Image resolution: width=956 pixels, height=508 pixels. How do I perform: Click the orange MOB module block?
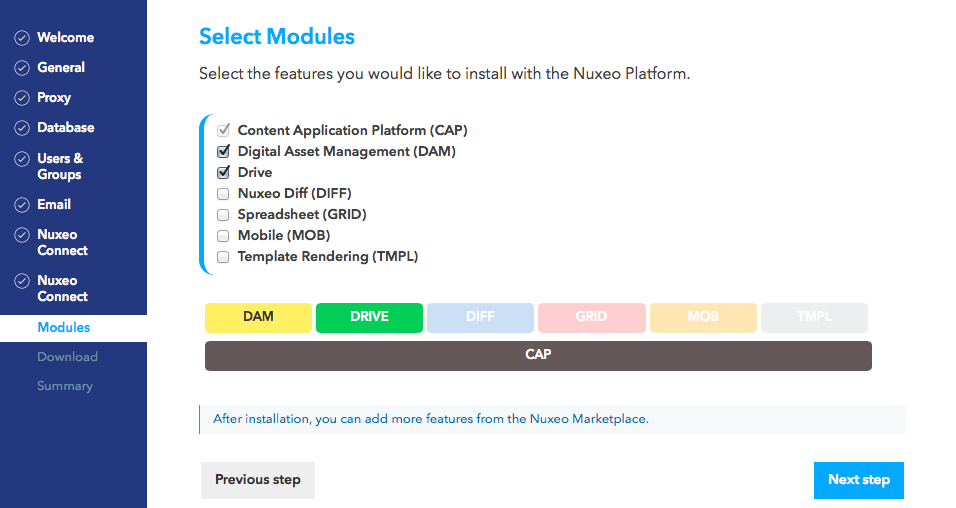(703, 318)
